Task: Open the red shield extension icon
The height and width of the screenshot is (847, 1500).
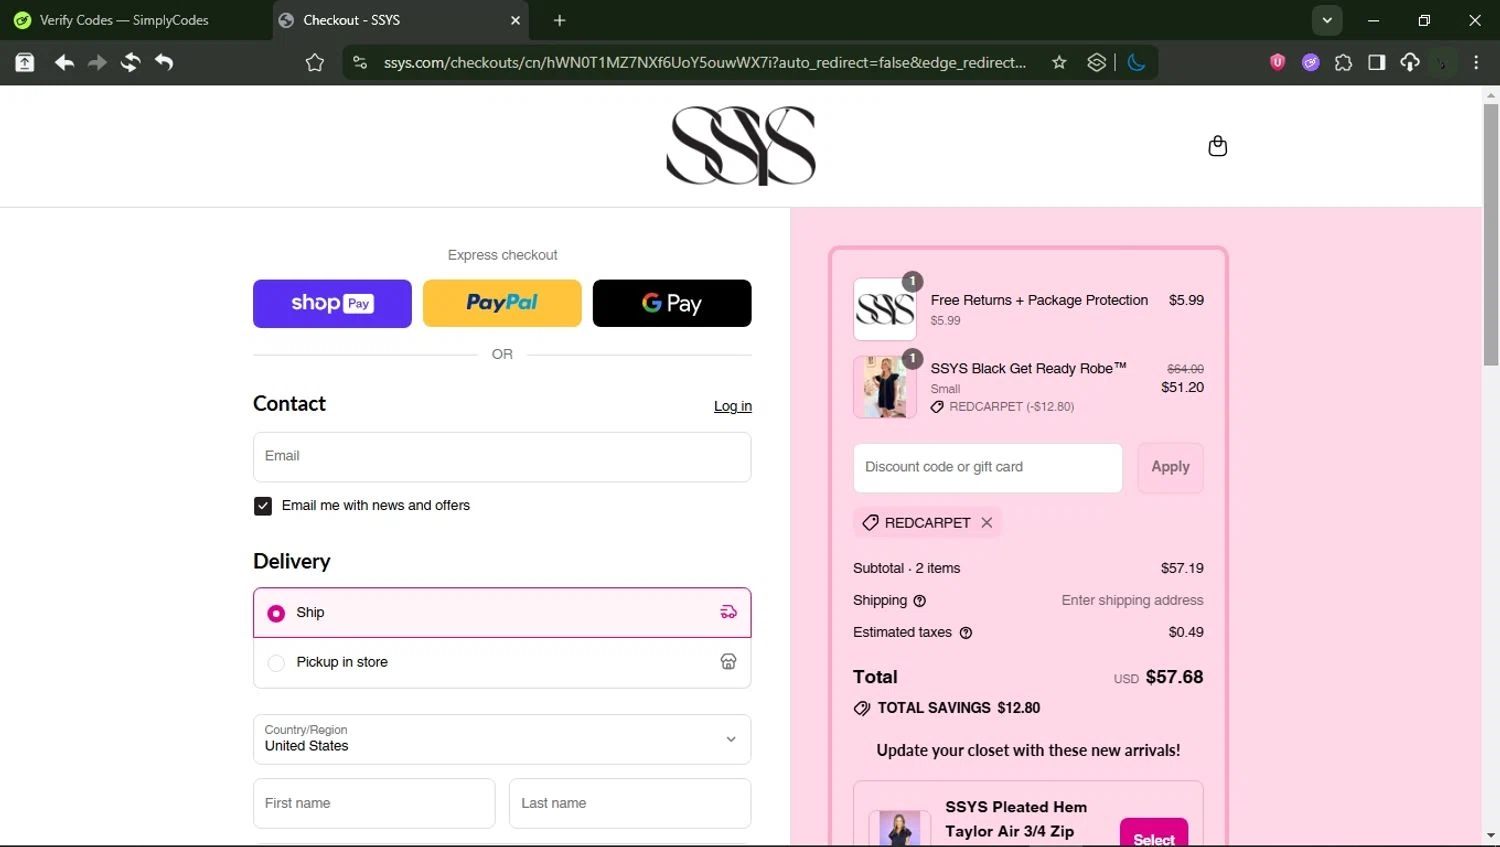Action: pyautogui.click(x=1277, y=62)
